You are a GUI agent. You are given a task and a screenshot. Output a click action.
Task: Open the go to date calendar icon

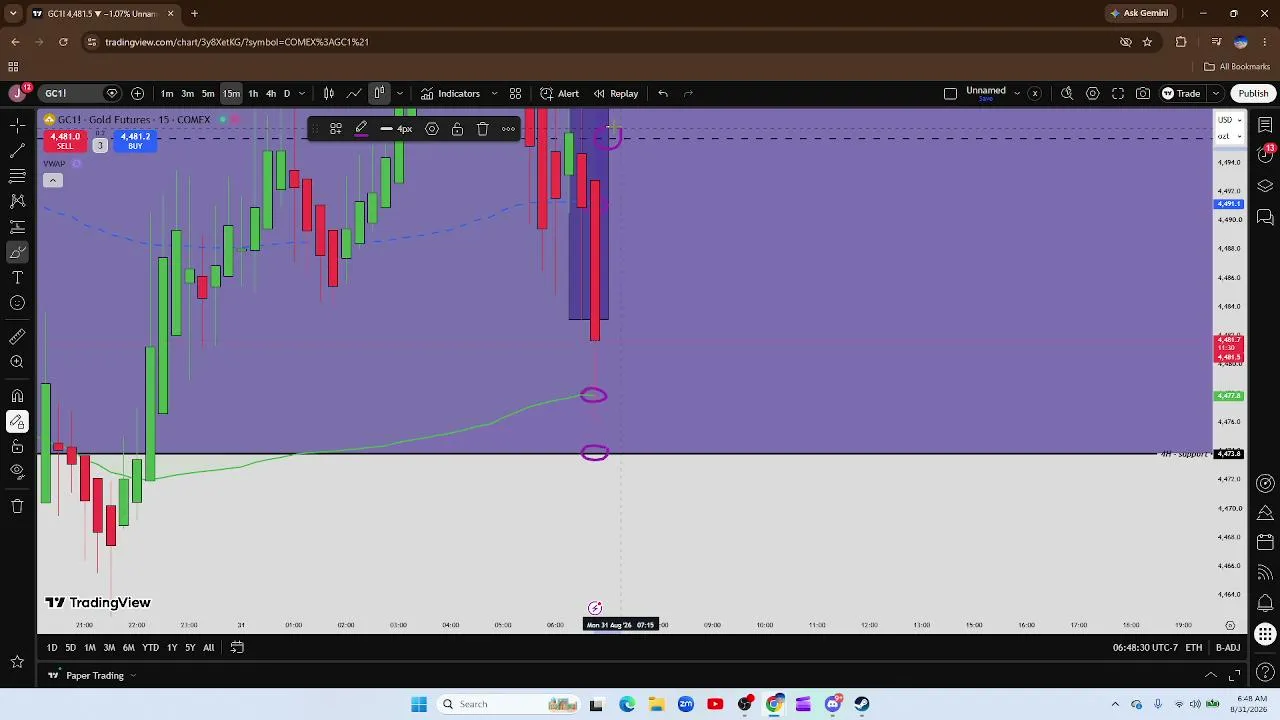pos(237,647)
